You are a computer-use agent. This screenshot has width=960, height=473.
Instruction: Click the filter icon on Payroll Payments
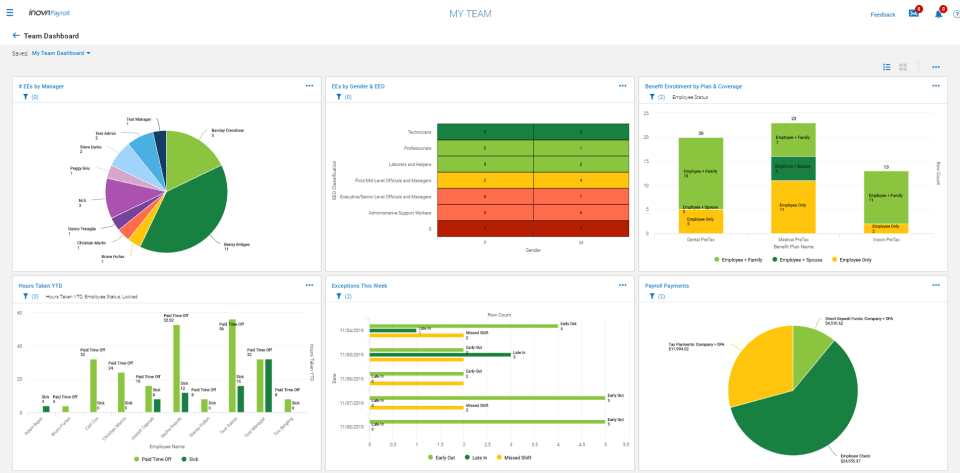coord(651,297)
